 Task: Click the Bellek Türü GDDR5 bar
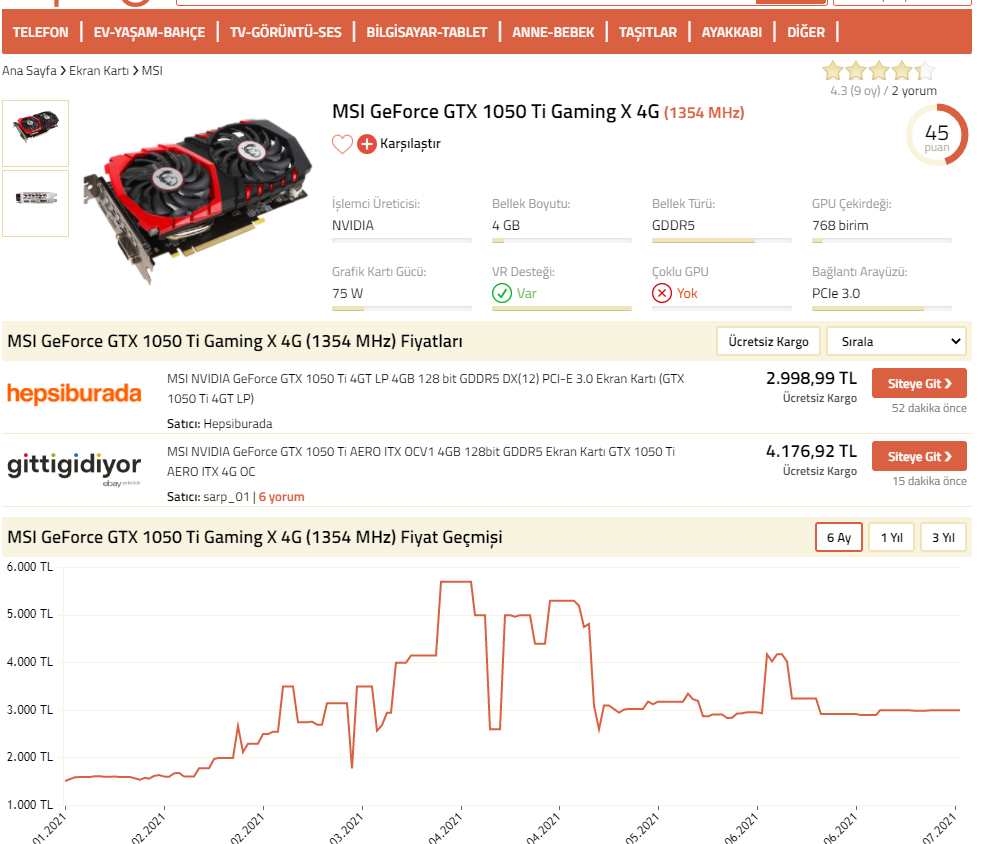click(x=722, y=241)
